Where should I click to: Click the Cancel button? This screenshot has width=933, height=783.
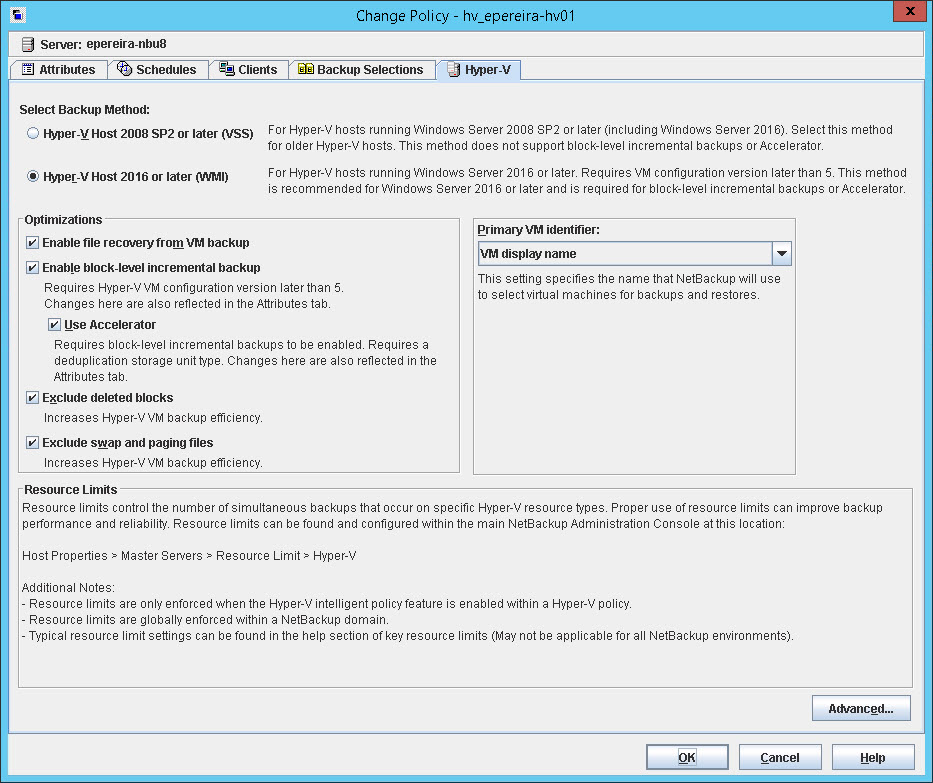pos(780,757)
